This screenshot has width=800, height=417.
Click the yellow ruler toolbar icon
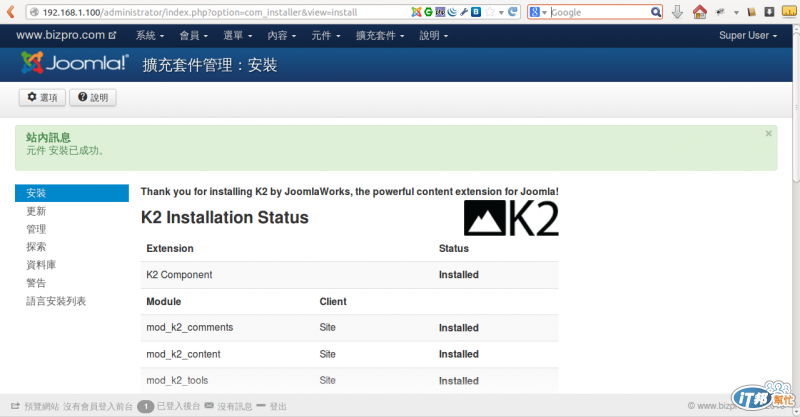(789, 12)
